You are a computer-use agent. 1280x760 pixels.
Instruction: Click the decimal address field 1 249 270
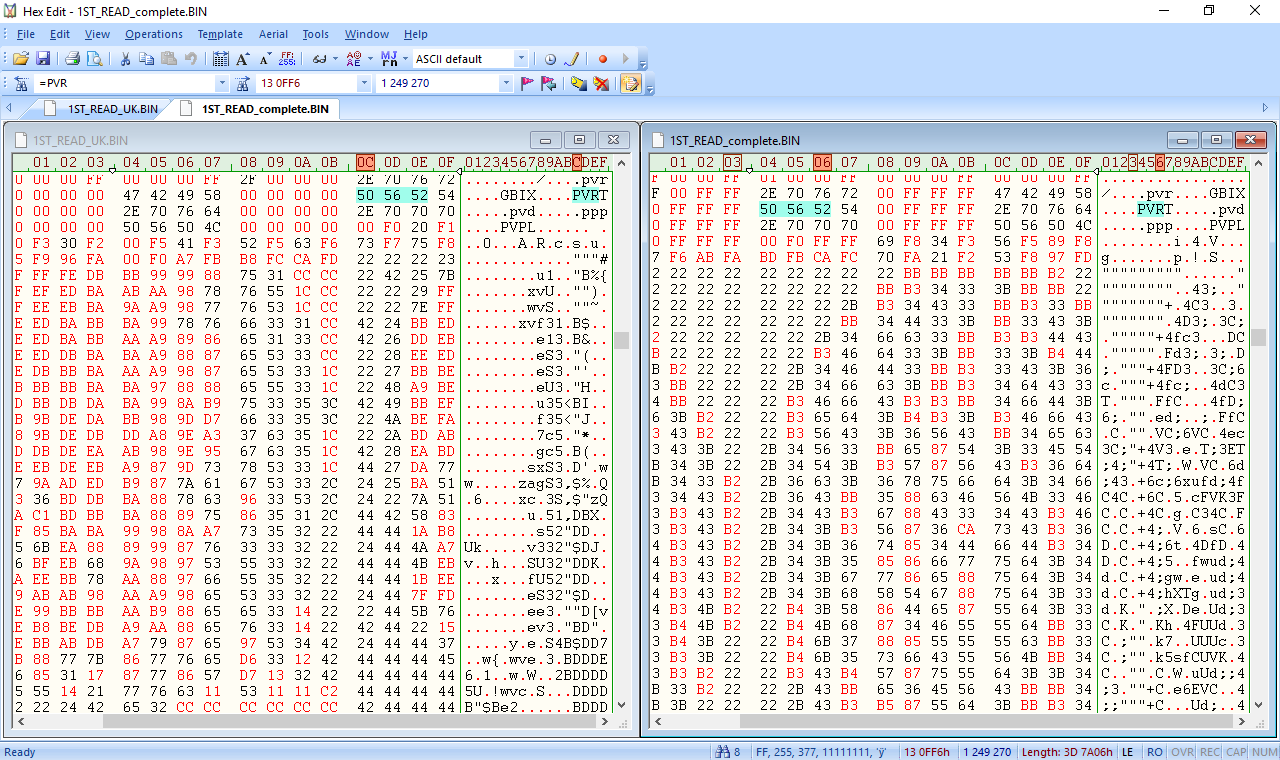pyautogui.click(x=437, y=83)
